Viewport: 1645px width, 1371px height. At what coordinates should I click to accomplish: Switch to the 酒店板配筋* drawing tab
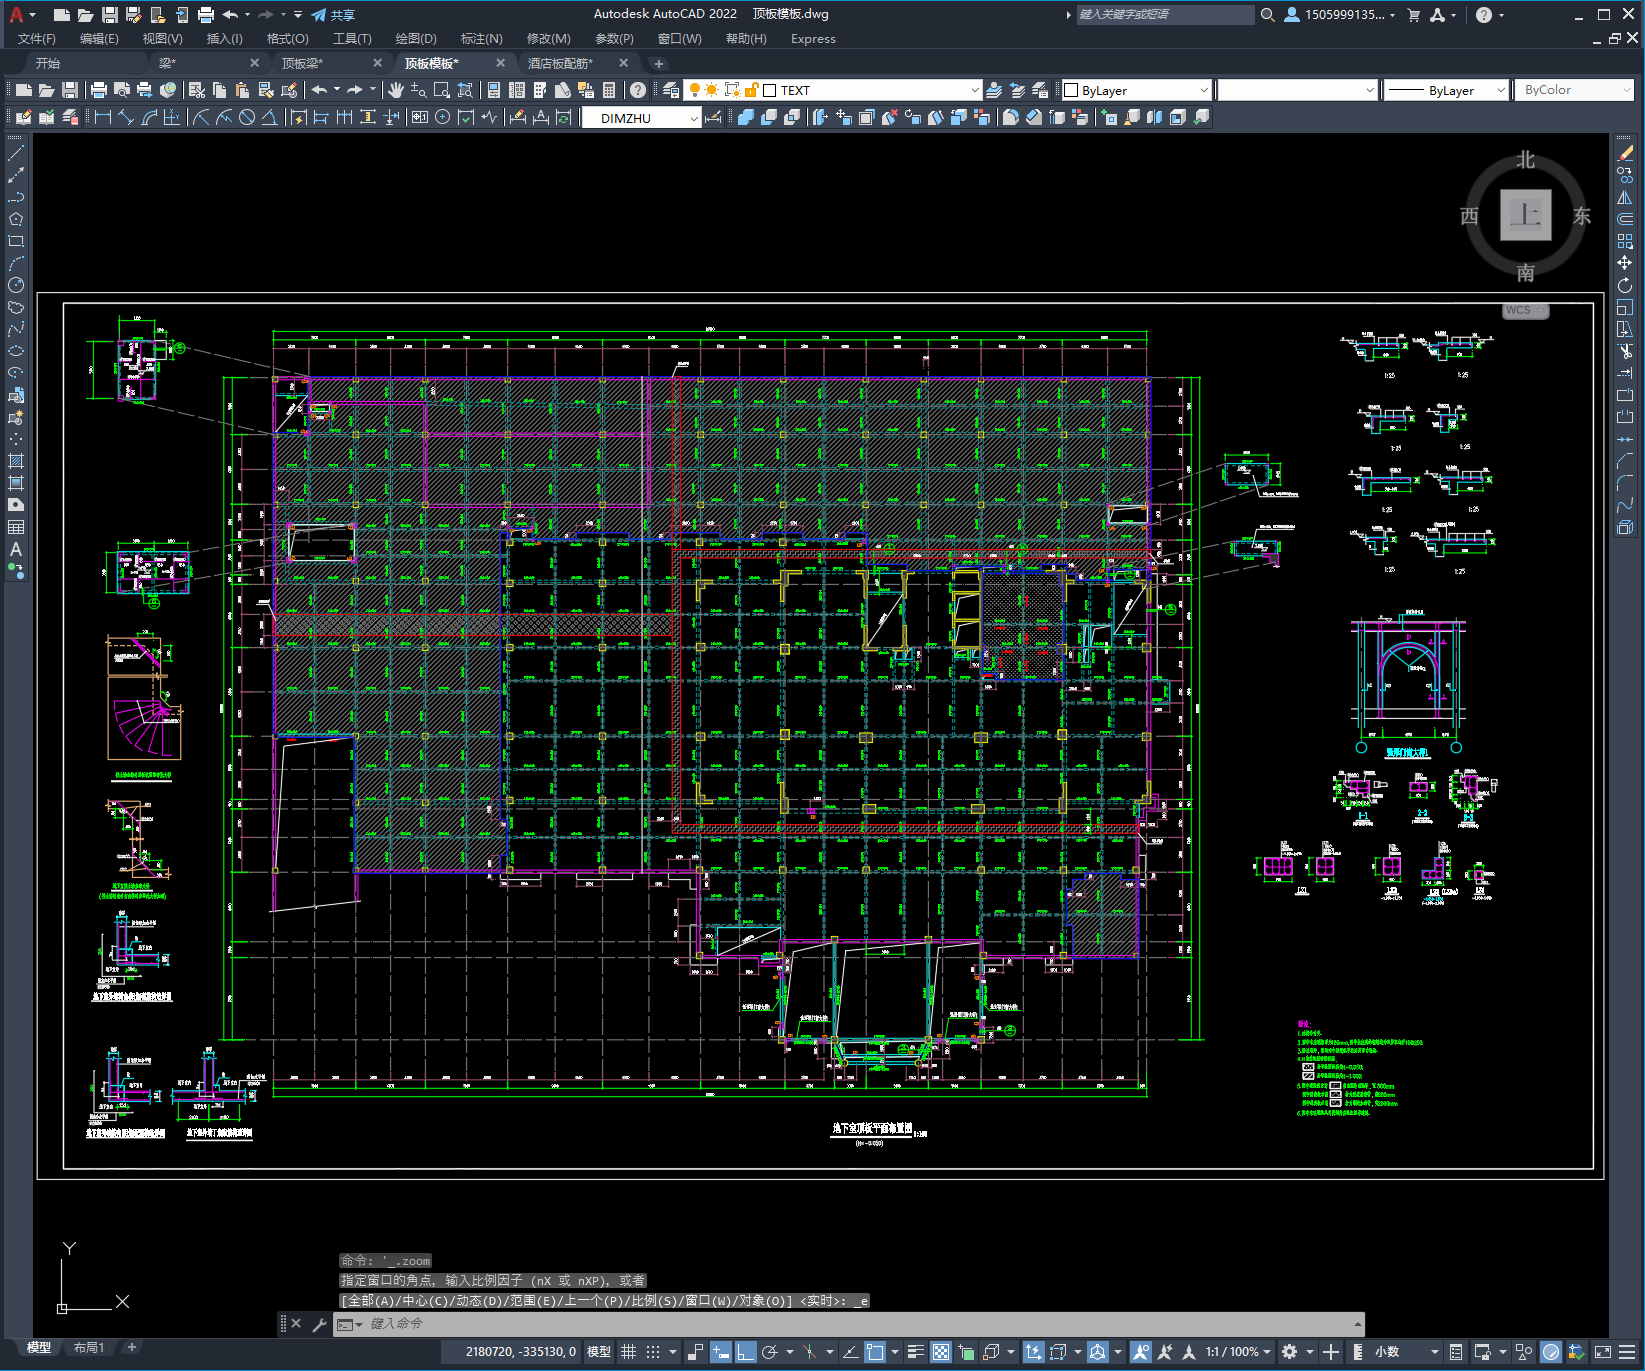pos(560,63)
